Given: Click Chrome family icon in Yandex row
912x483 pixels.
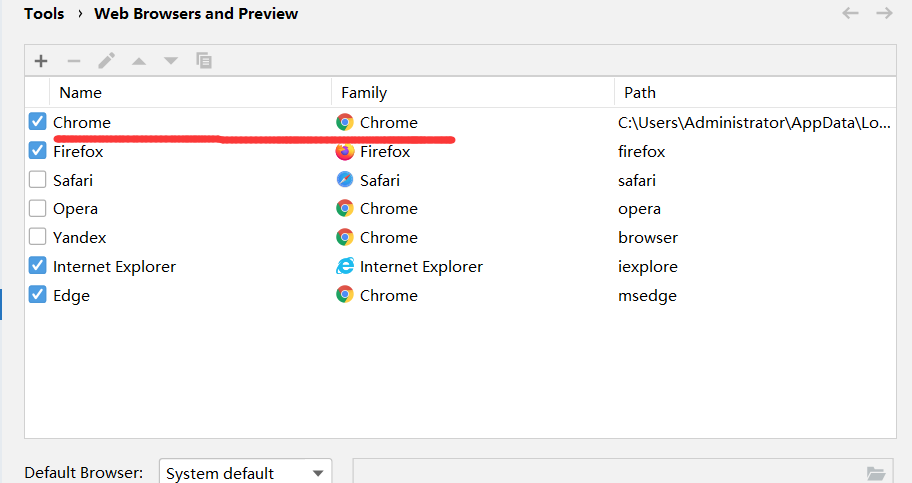Looking at the screenshot, I should pyautogui.click(x=345, y=237).
